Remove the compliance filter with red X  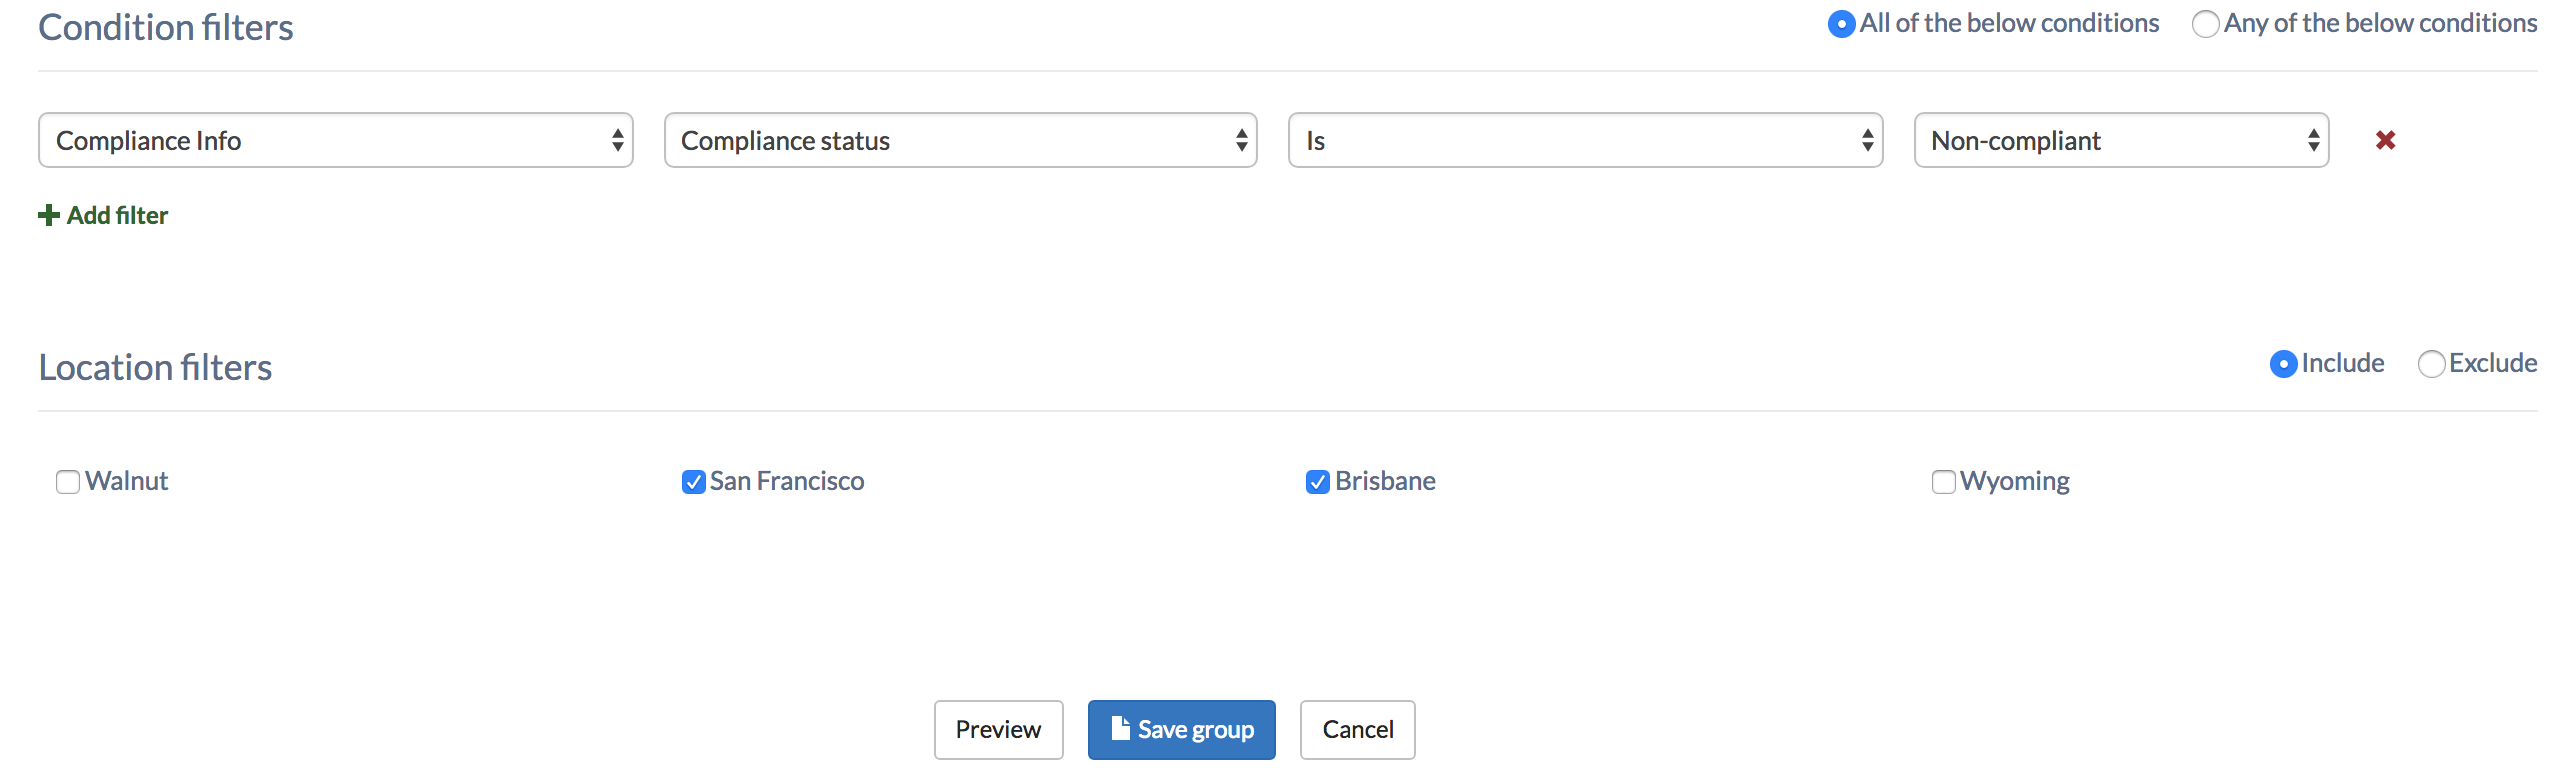[2385, 140]
